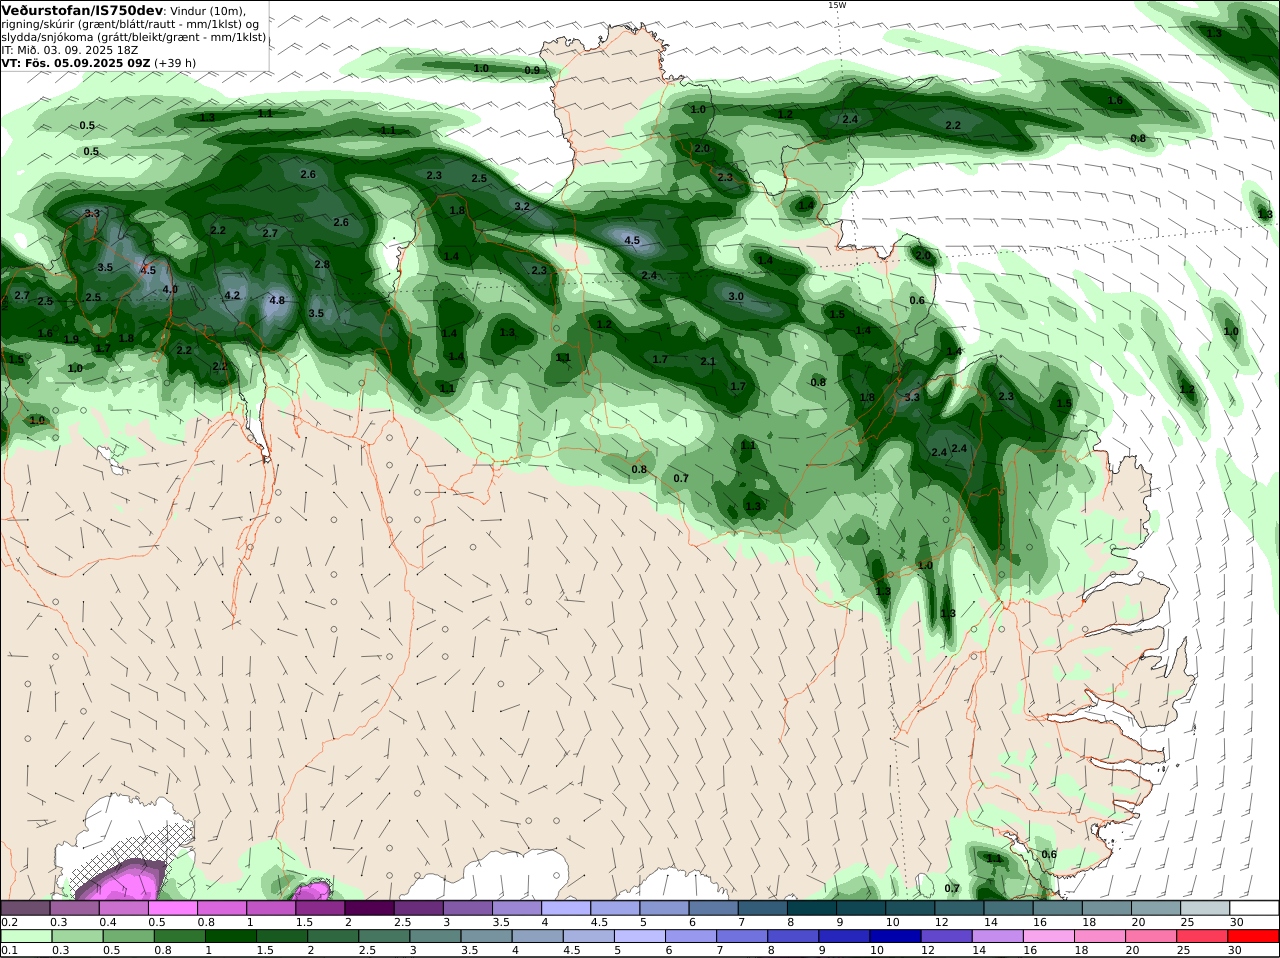Image resolution: width=1280 pixels, height=958 pixels.
Task: Pick the crimson swatch at 25 in the lower legend
Action: [1205, 936]
